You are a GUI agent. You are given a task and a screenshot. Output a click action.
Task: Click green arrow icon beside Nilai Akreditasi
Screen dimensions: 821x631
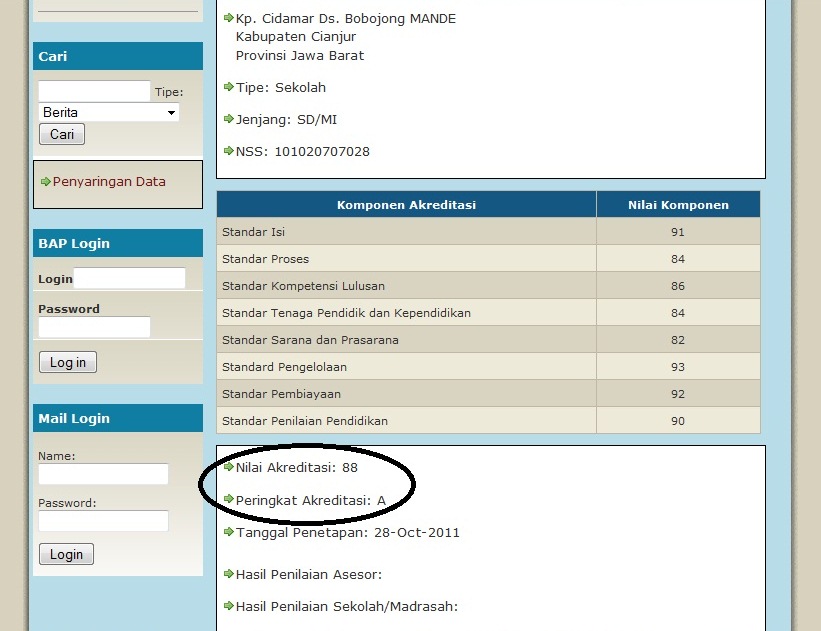228,467
